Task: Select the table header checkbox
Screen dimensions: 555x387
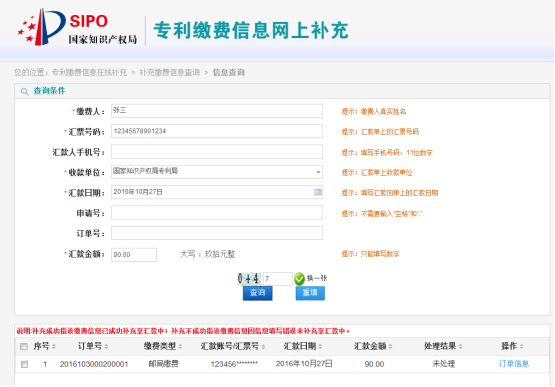Action: tap(24, 346)
